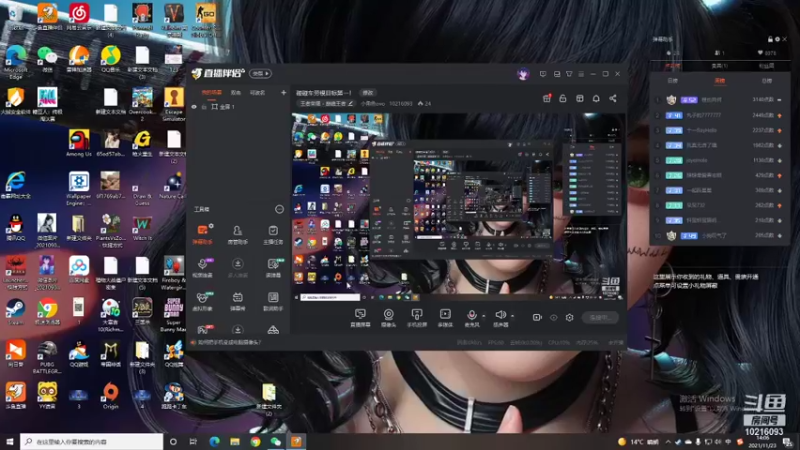Screen dimensions: 800x450
Task: Open the 主播任务 tool
Action: point(273,234)
